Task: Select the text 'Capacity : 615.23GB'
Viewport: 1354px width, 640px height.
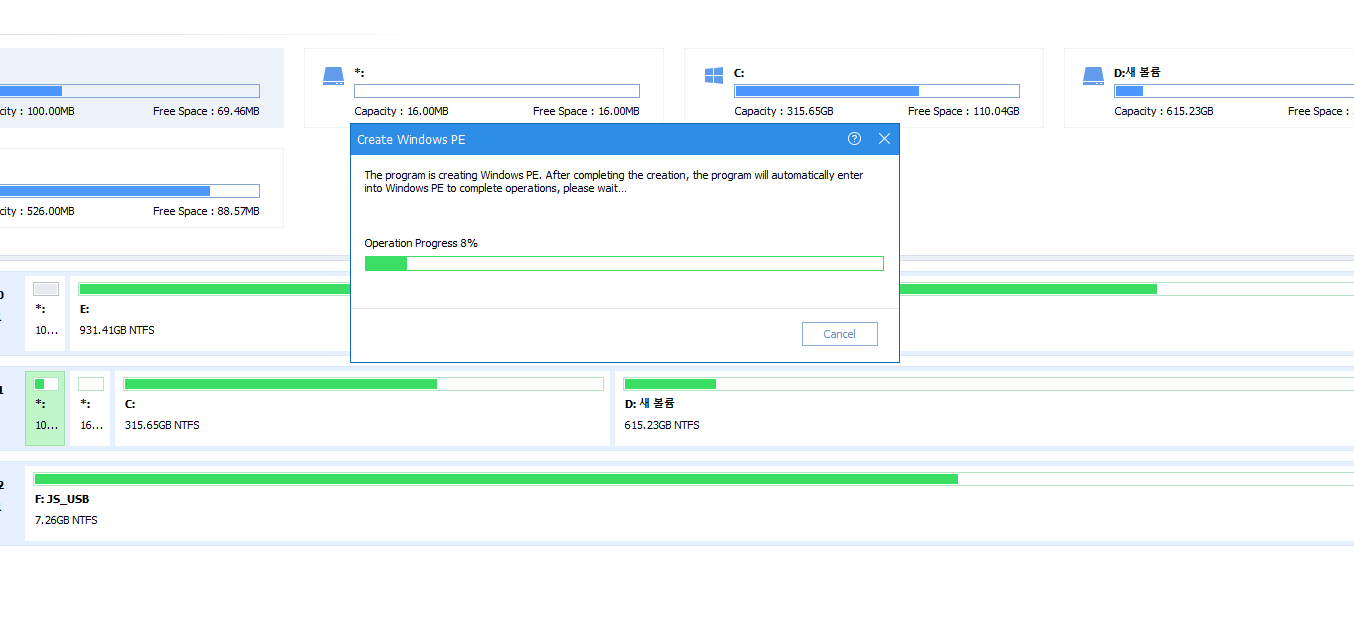Action: coord(1164,111)
